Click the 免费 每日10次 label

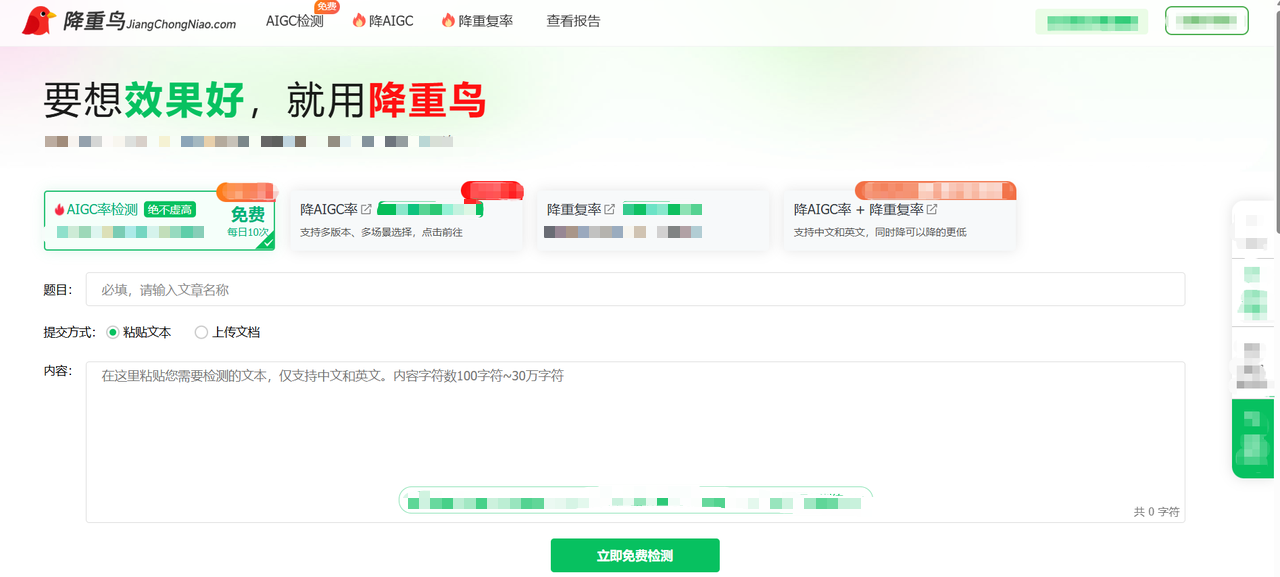(x=249, y=221)
